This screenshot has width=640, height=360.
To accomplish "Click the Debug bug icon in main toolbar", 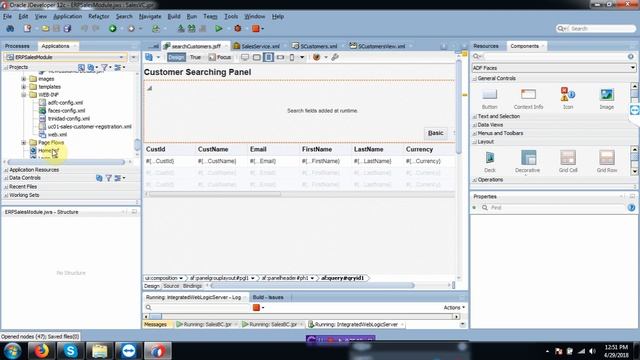I will coord(238,29).
